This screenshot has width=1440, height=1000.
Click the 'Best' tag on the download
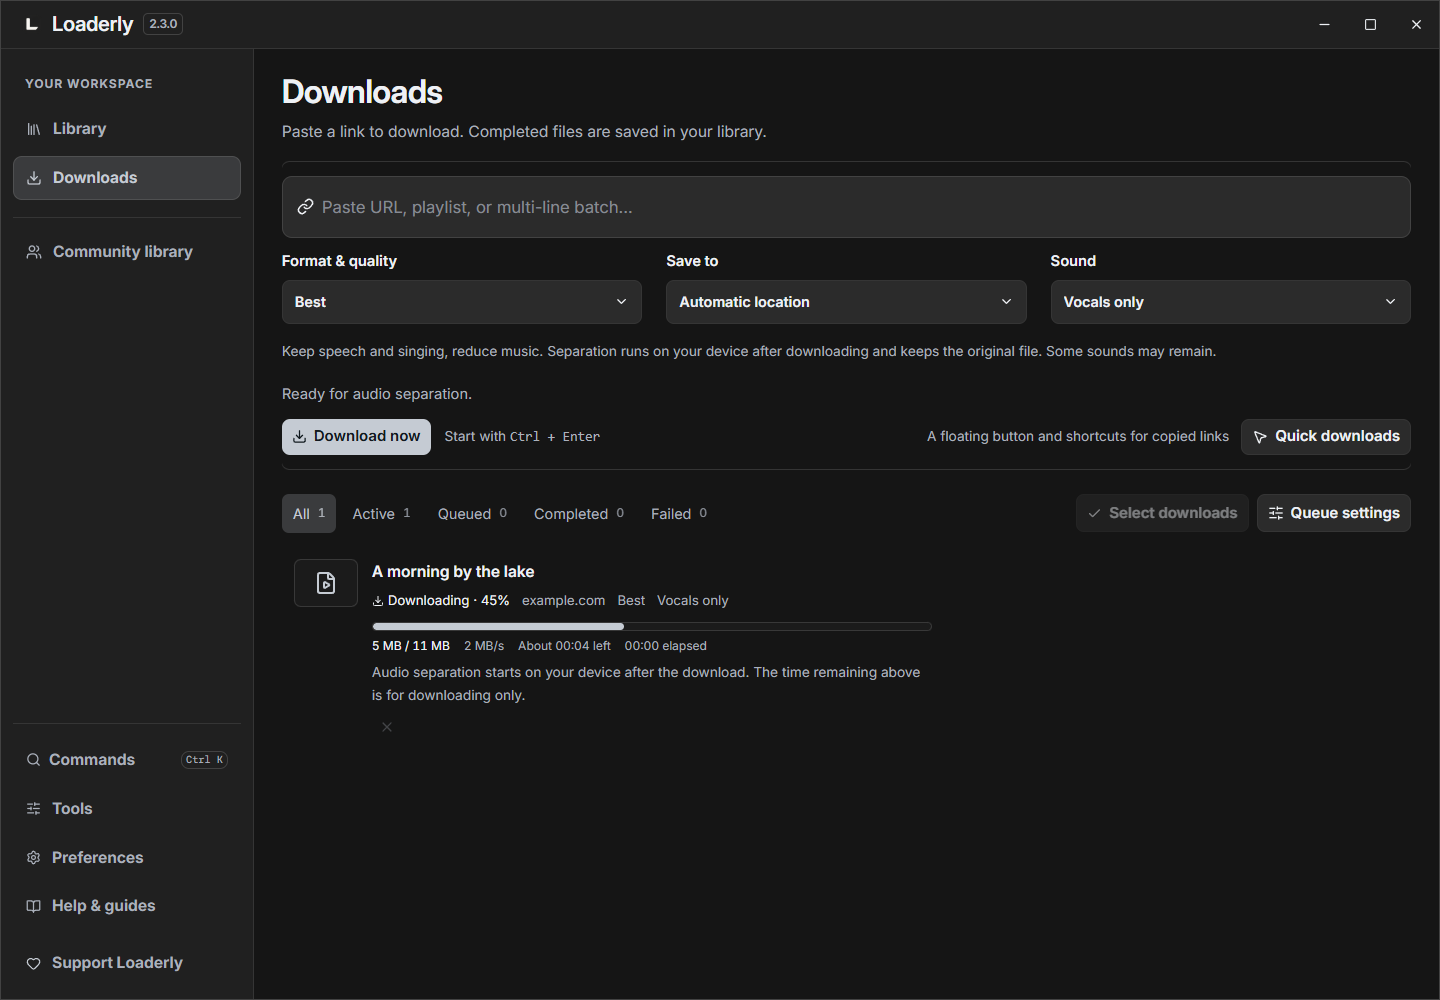[631, 601]
